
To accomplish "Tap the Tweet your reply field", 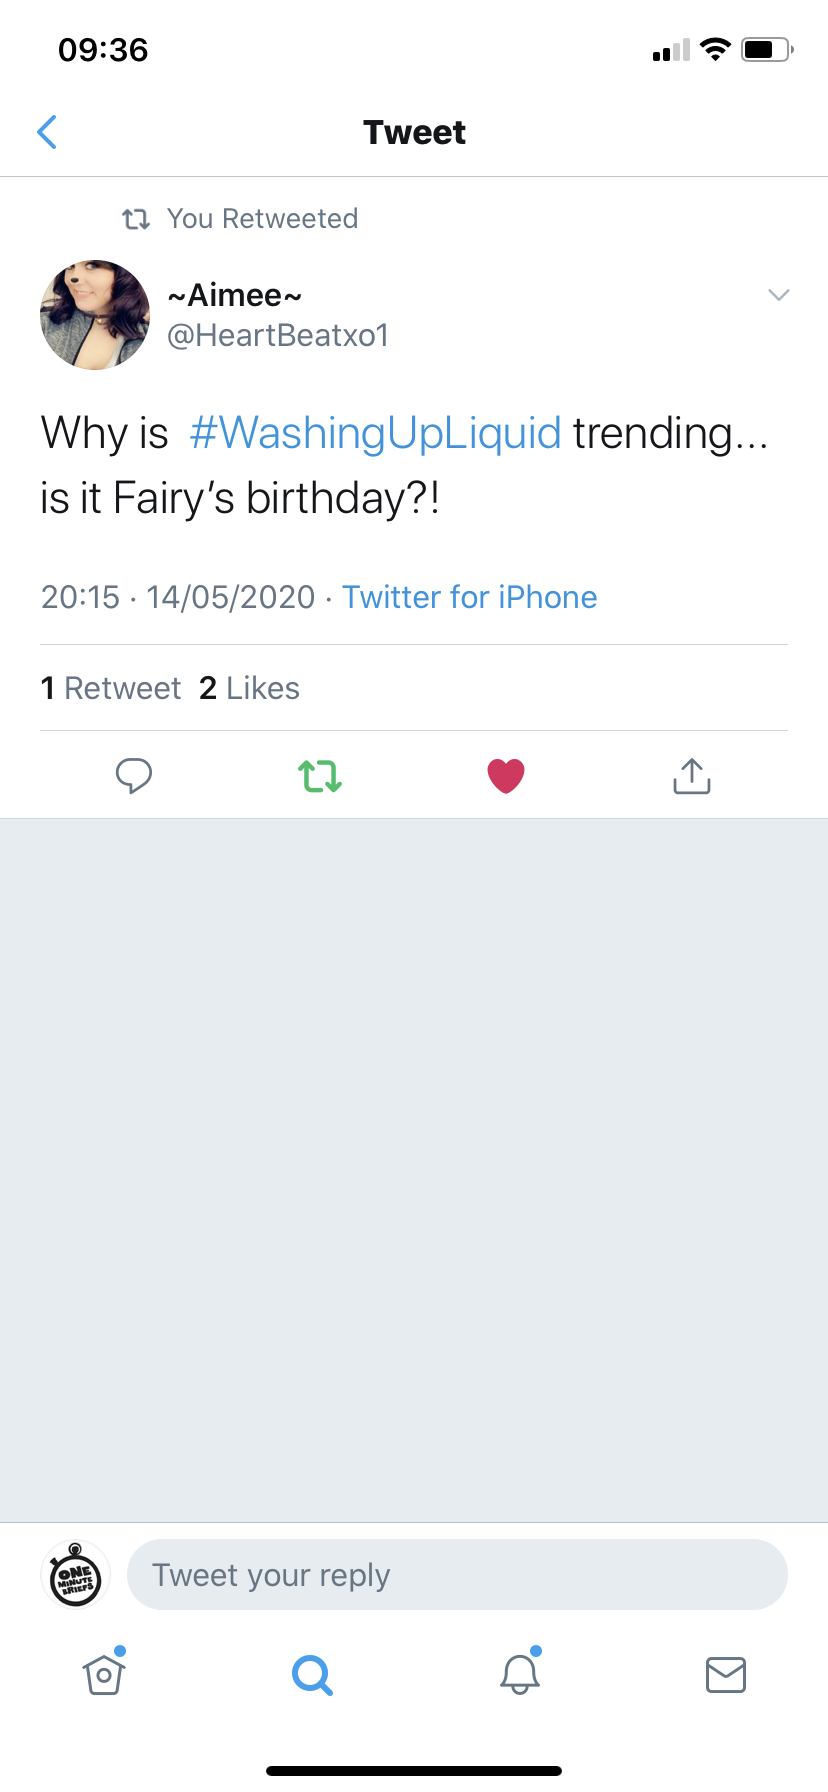I will click(457, 1575).
